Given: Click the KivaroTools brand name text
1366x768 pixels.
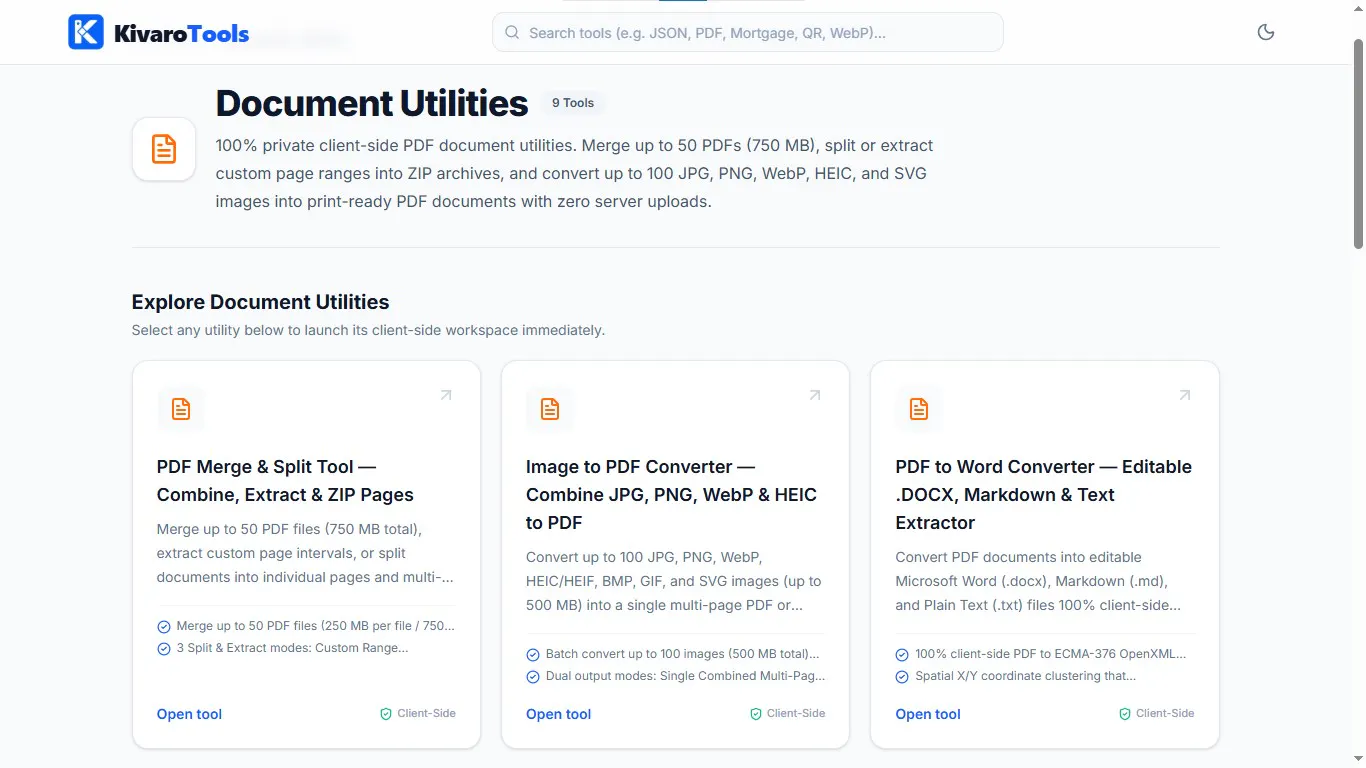Looking at the screenshot, I should coord(182,34).
